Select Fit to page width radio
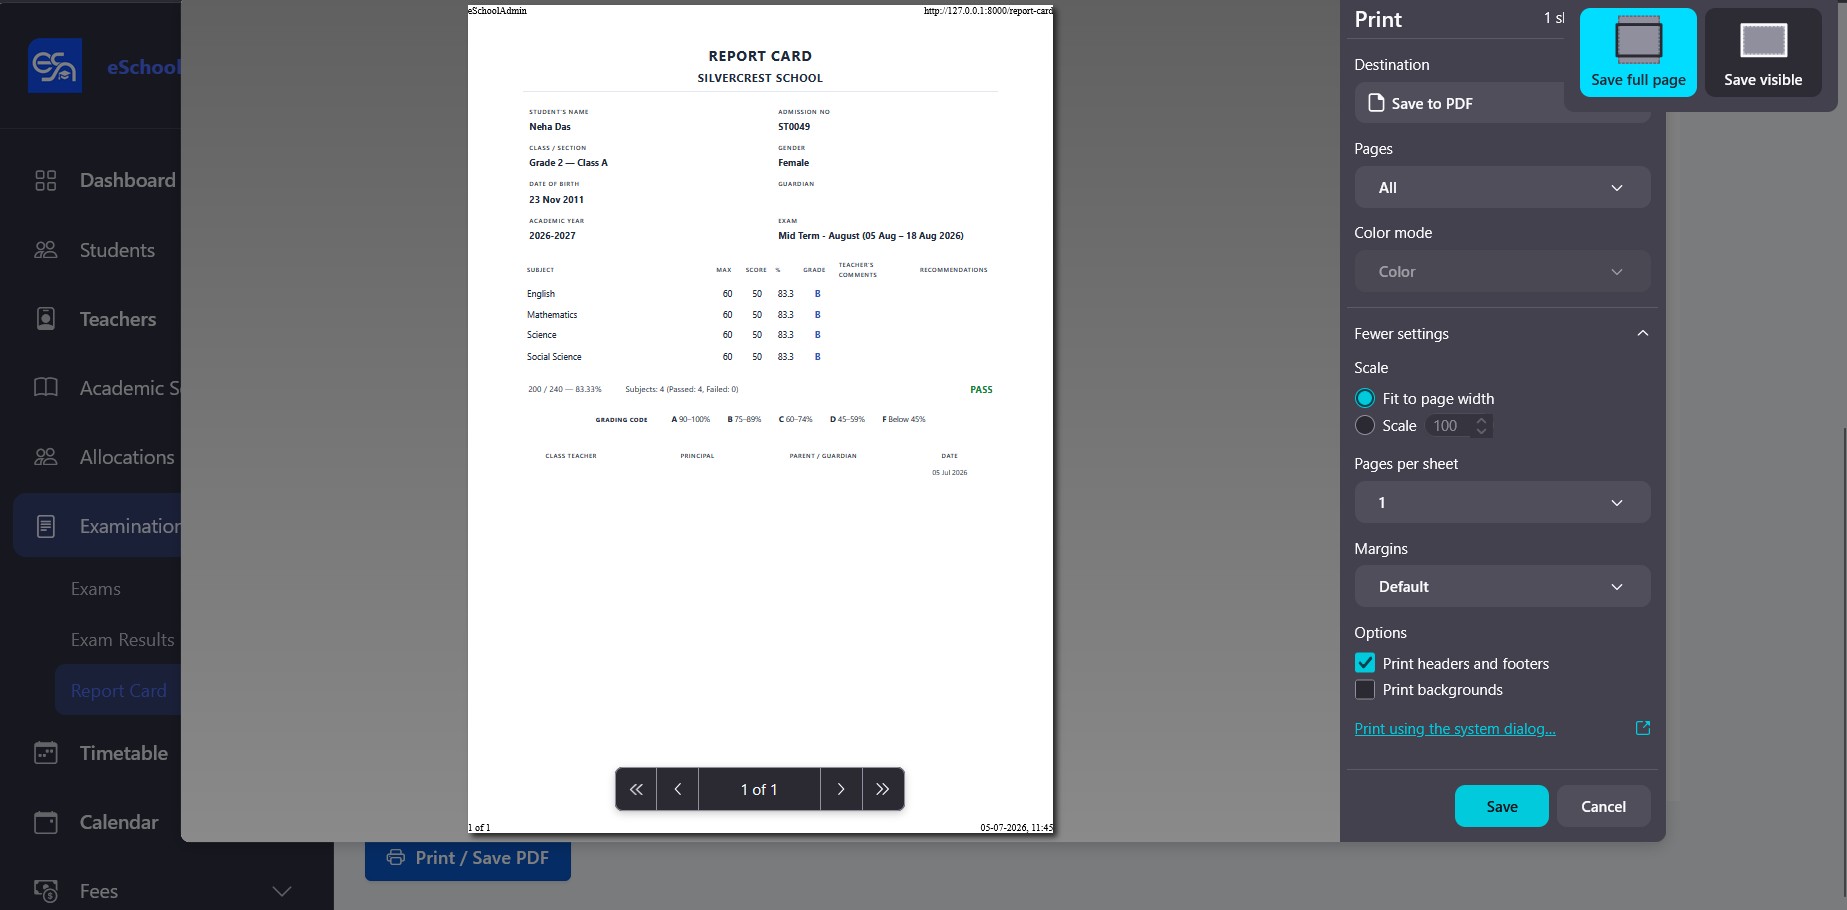1847x910 pixels. [x=1365, y=398]
